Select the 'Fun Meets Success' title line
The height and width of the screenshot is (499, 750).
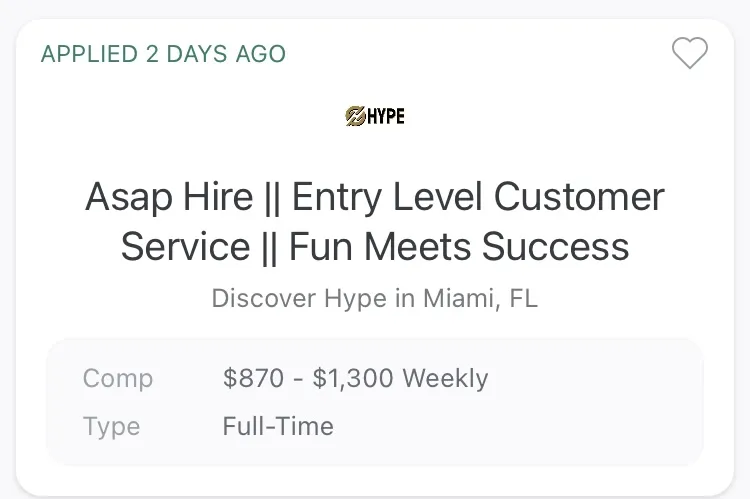pos(459,246)
